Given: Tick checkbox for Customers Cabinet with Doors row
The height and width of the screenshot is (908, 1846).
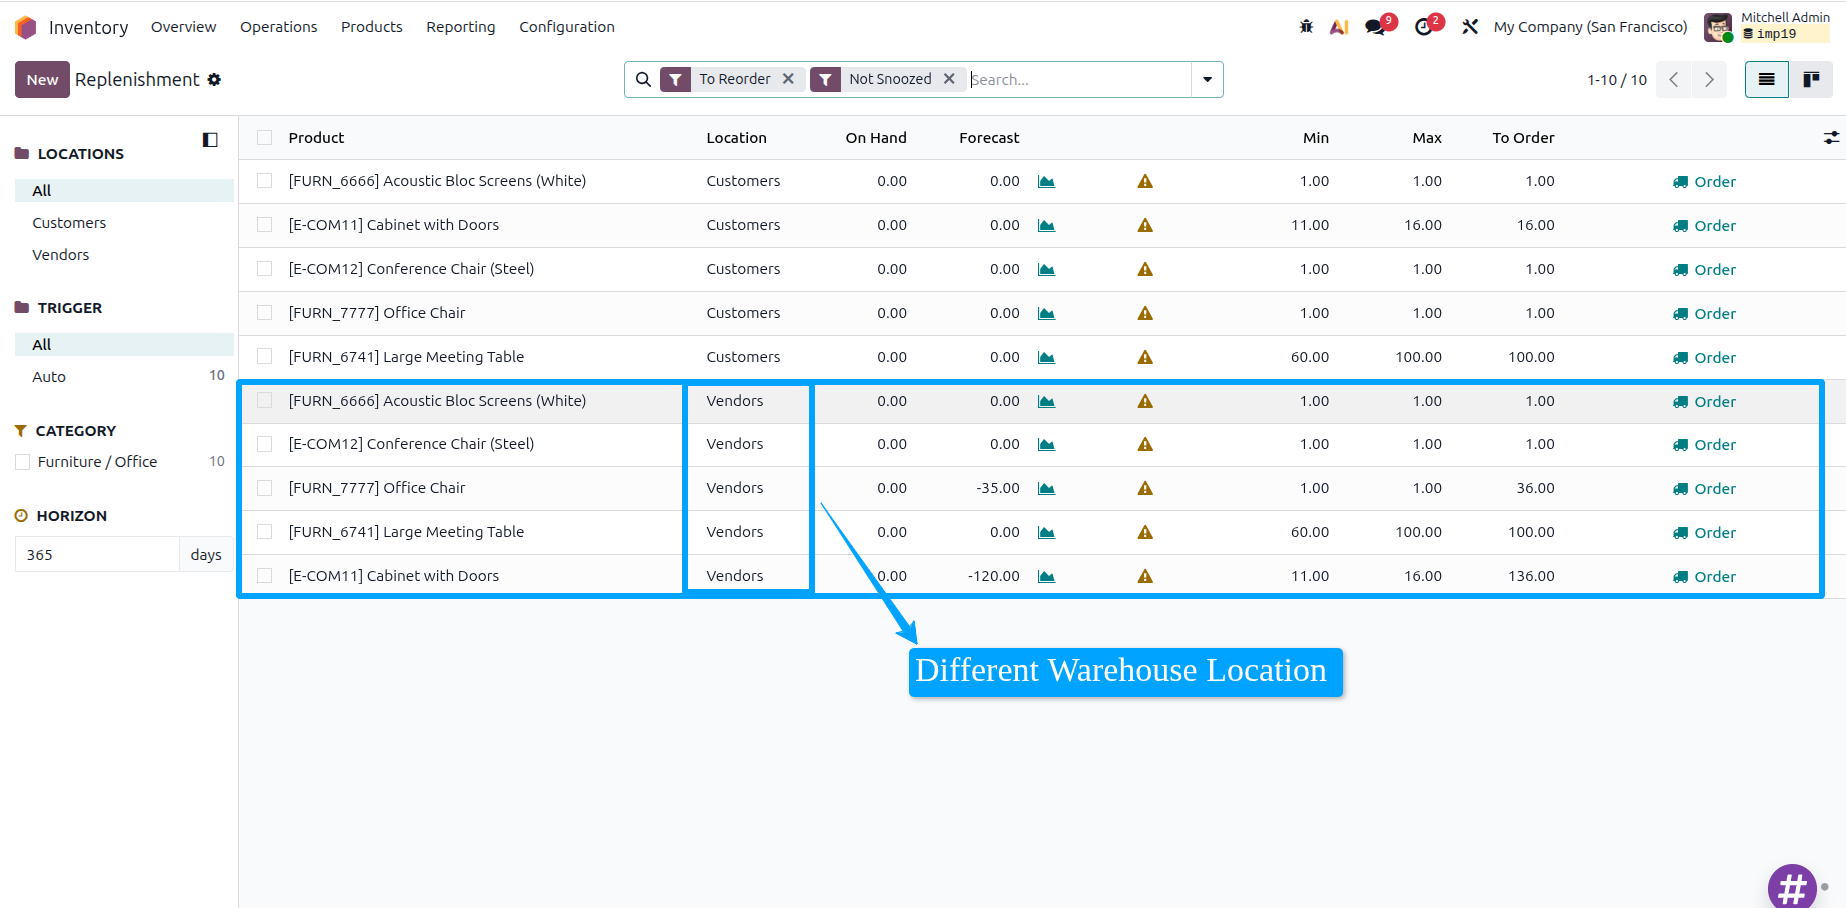Looking at the screenshot, I should click(x=264, y=225).
